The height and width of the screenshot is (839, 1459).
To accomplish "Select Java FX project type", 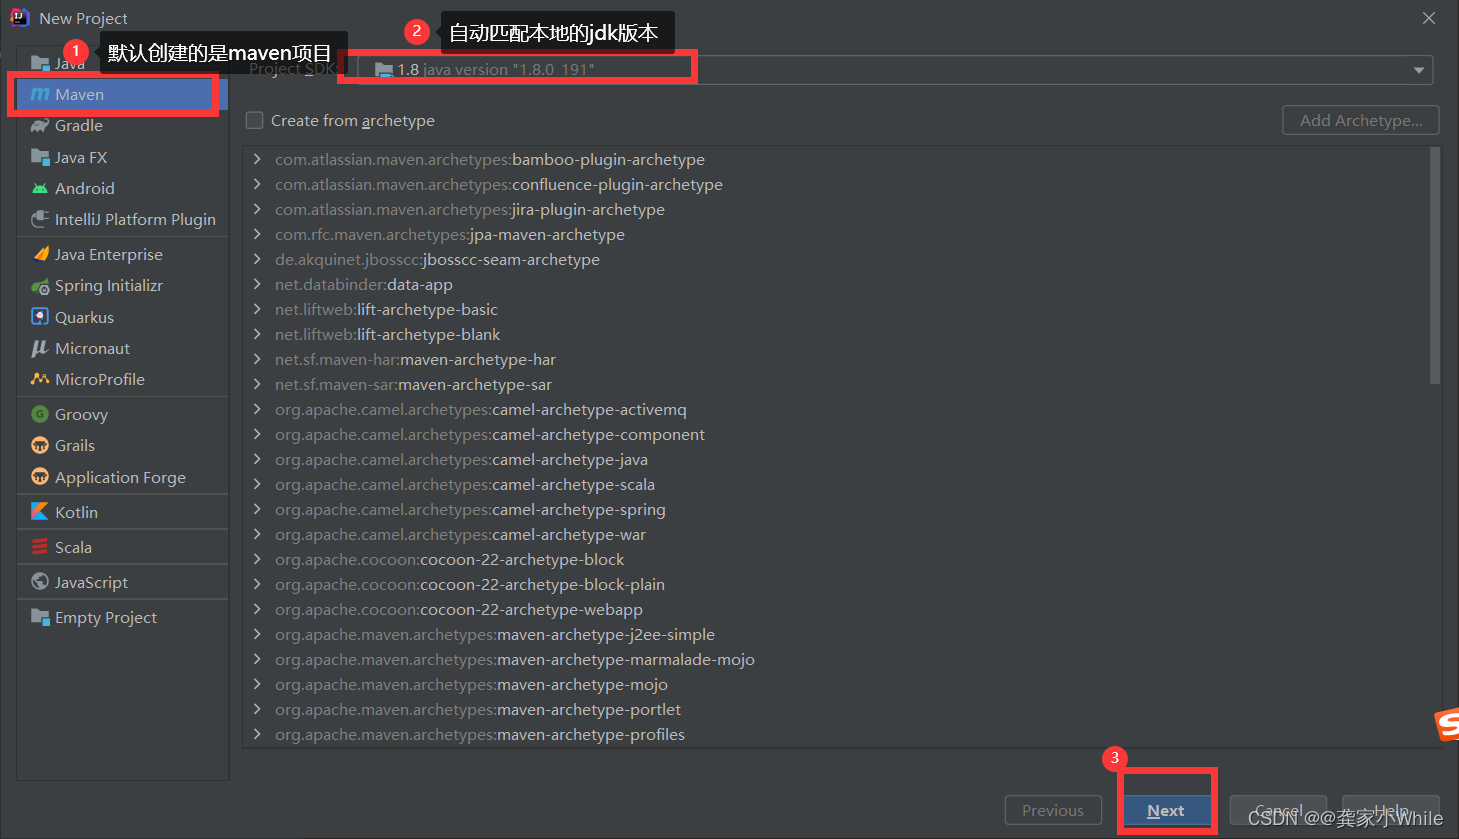I will tap(122, 157).
